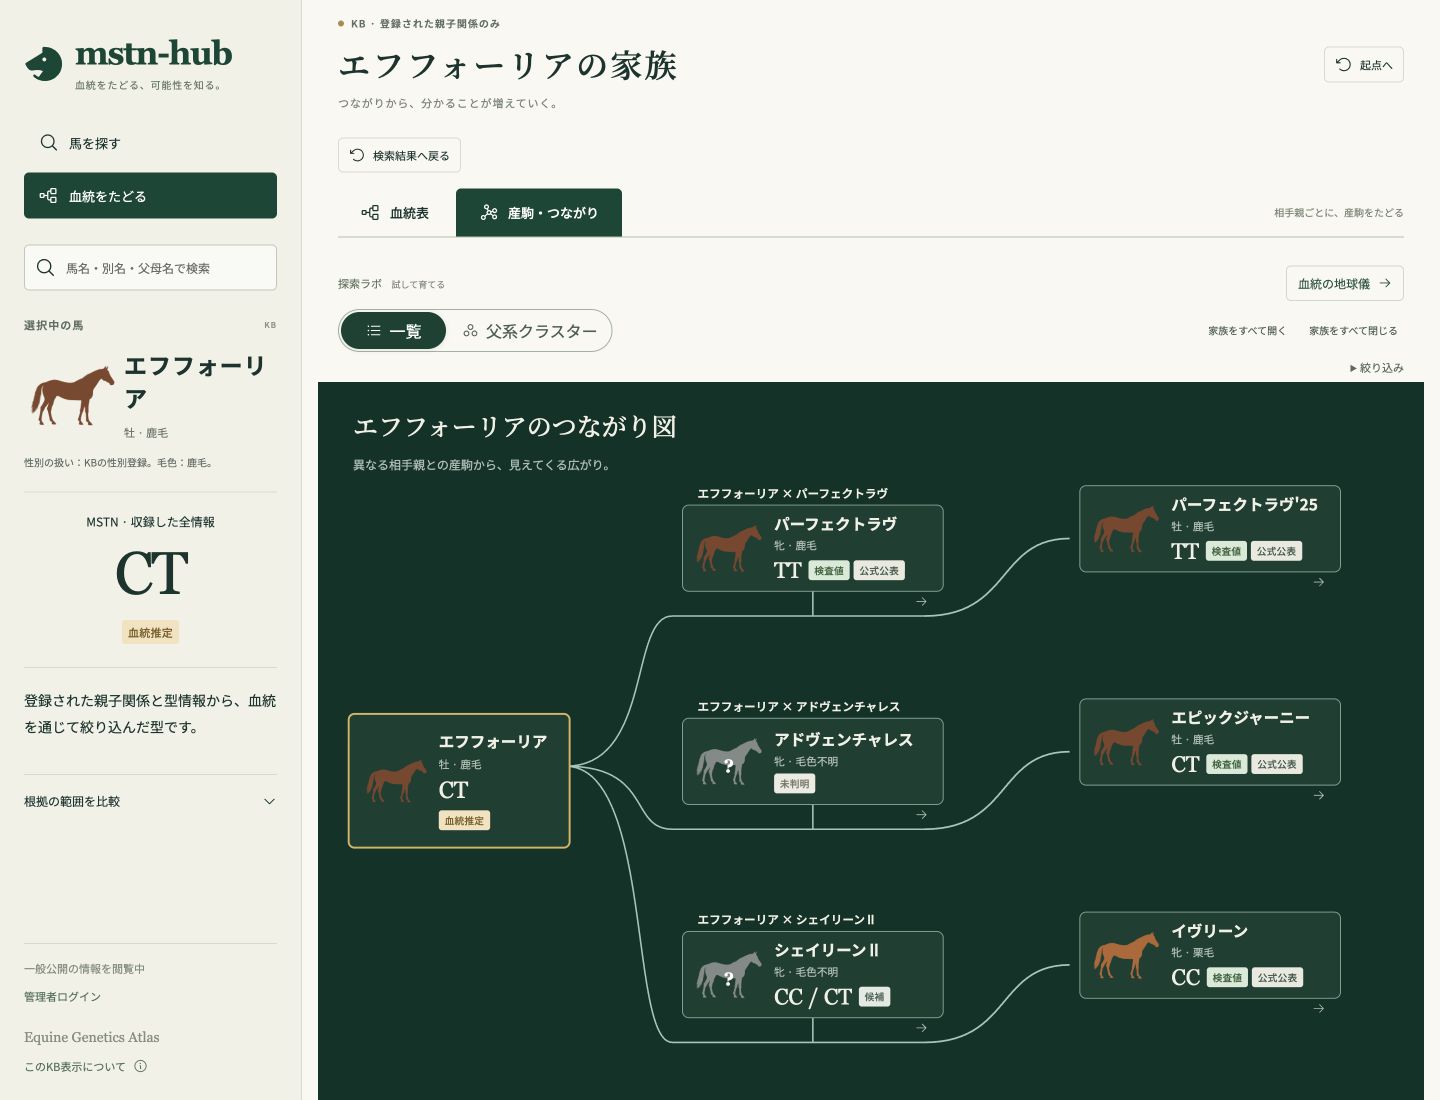Click the 未判明 badge on アドヴェンチャレス card
1440x1100 pixels.
point(794,784)
